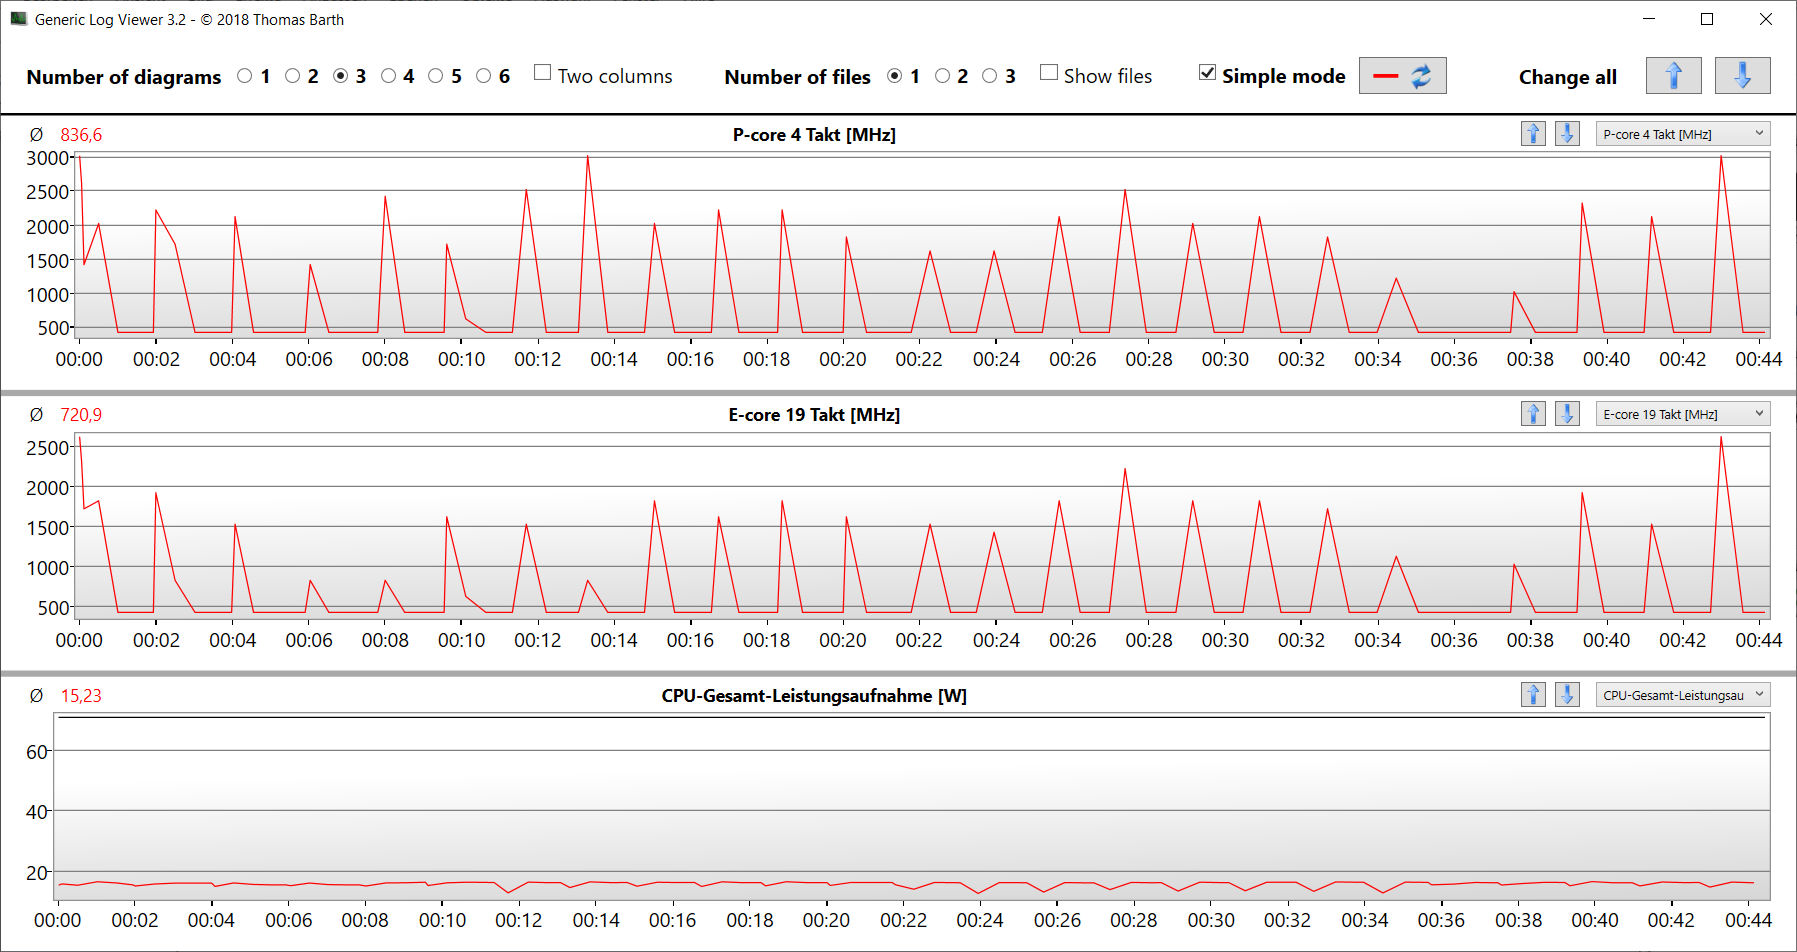Click up arrow for CPU-Gesamt-Leistungsaufnahme diagram
The height and width of the screenshot is (952, 1797).
click(x=1533, y=695)
